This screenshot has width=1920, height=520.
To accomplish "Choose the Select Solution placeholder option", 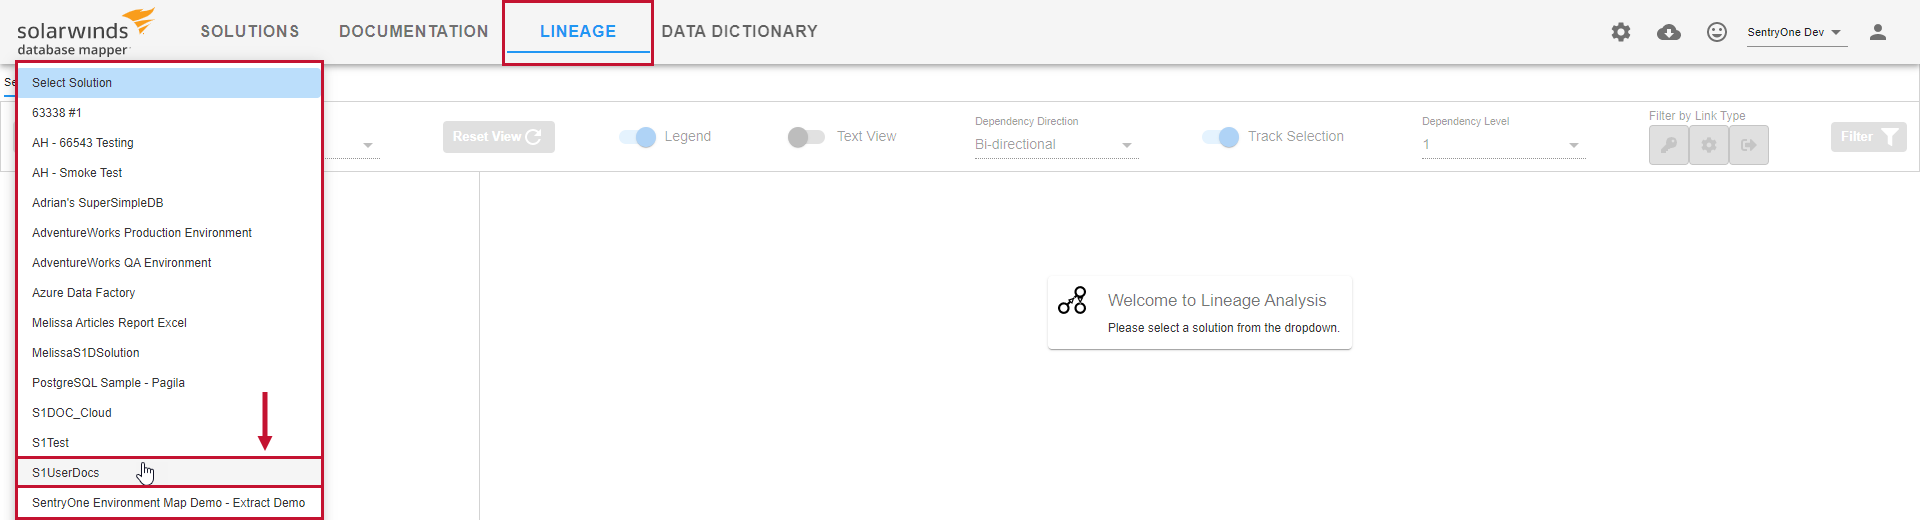I will click(x=169, y=83).
